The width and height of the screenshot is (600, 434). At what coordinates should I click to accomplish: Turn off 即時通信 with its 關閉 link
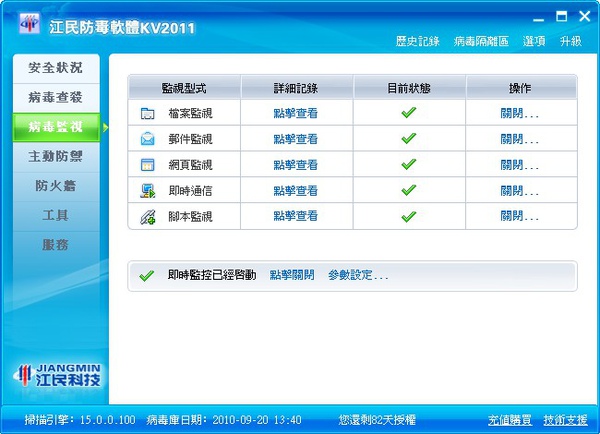click(520, 191)
